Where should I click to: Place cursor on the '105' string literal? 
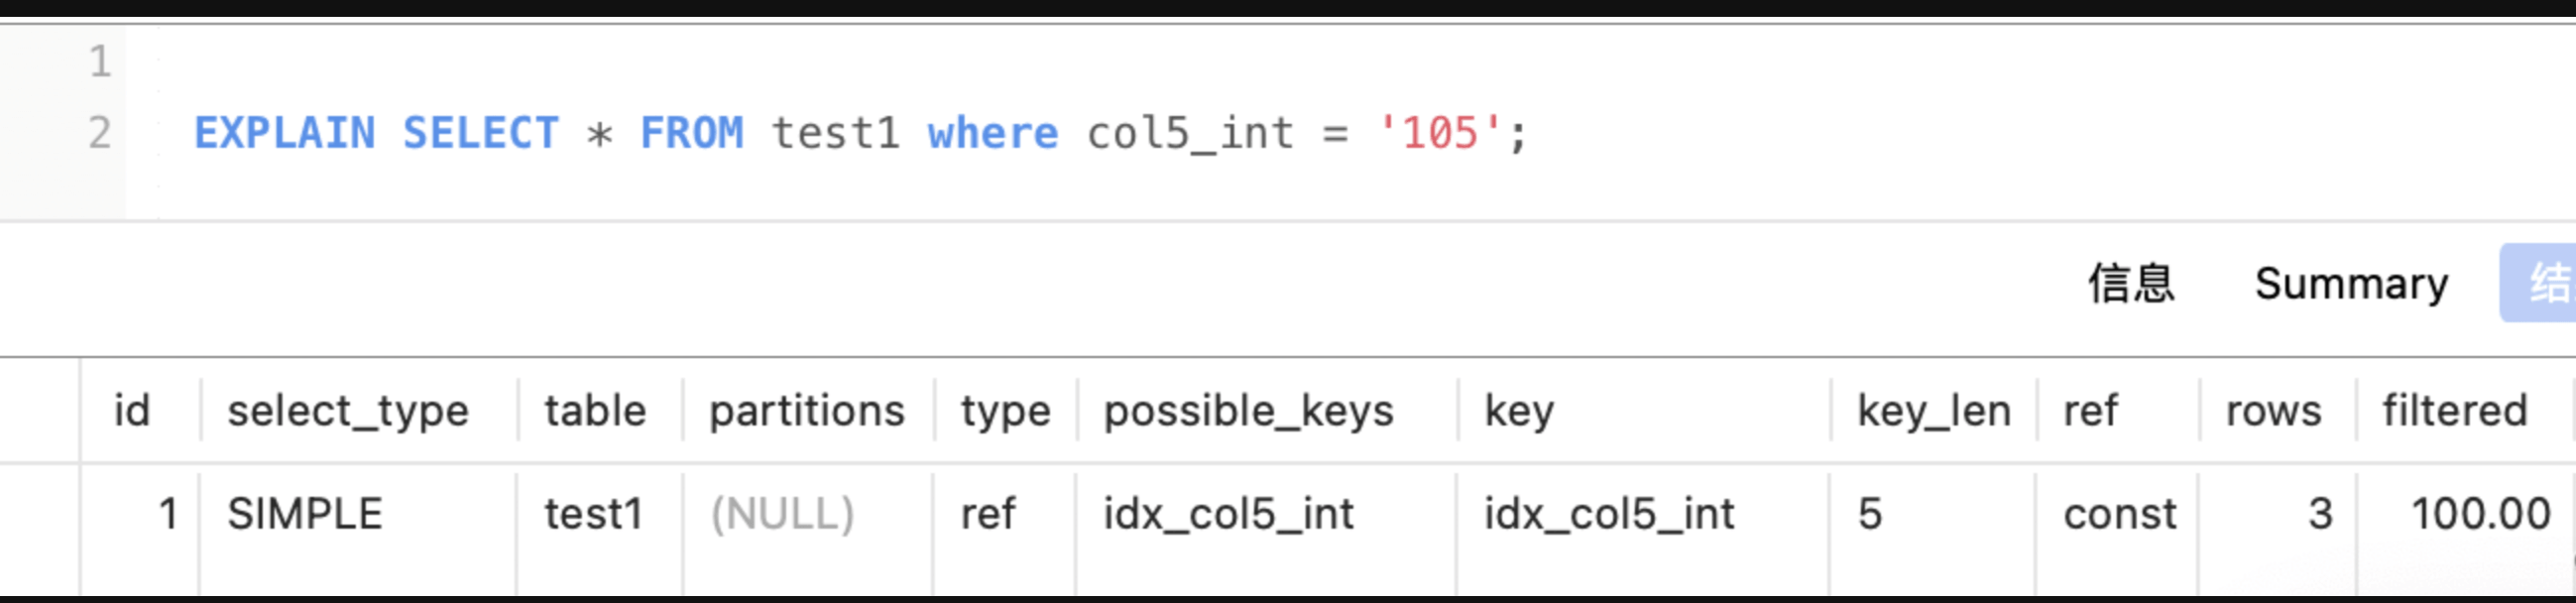pyautogui.click(x=1439, y=133)
